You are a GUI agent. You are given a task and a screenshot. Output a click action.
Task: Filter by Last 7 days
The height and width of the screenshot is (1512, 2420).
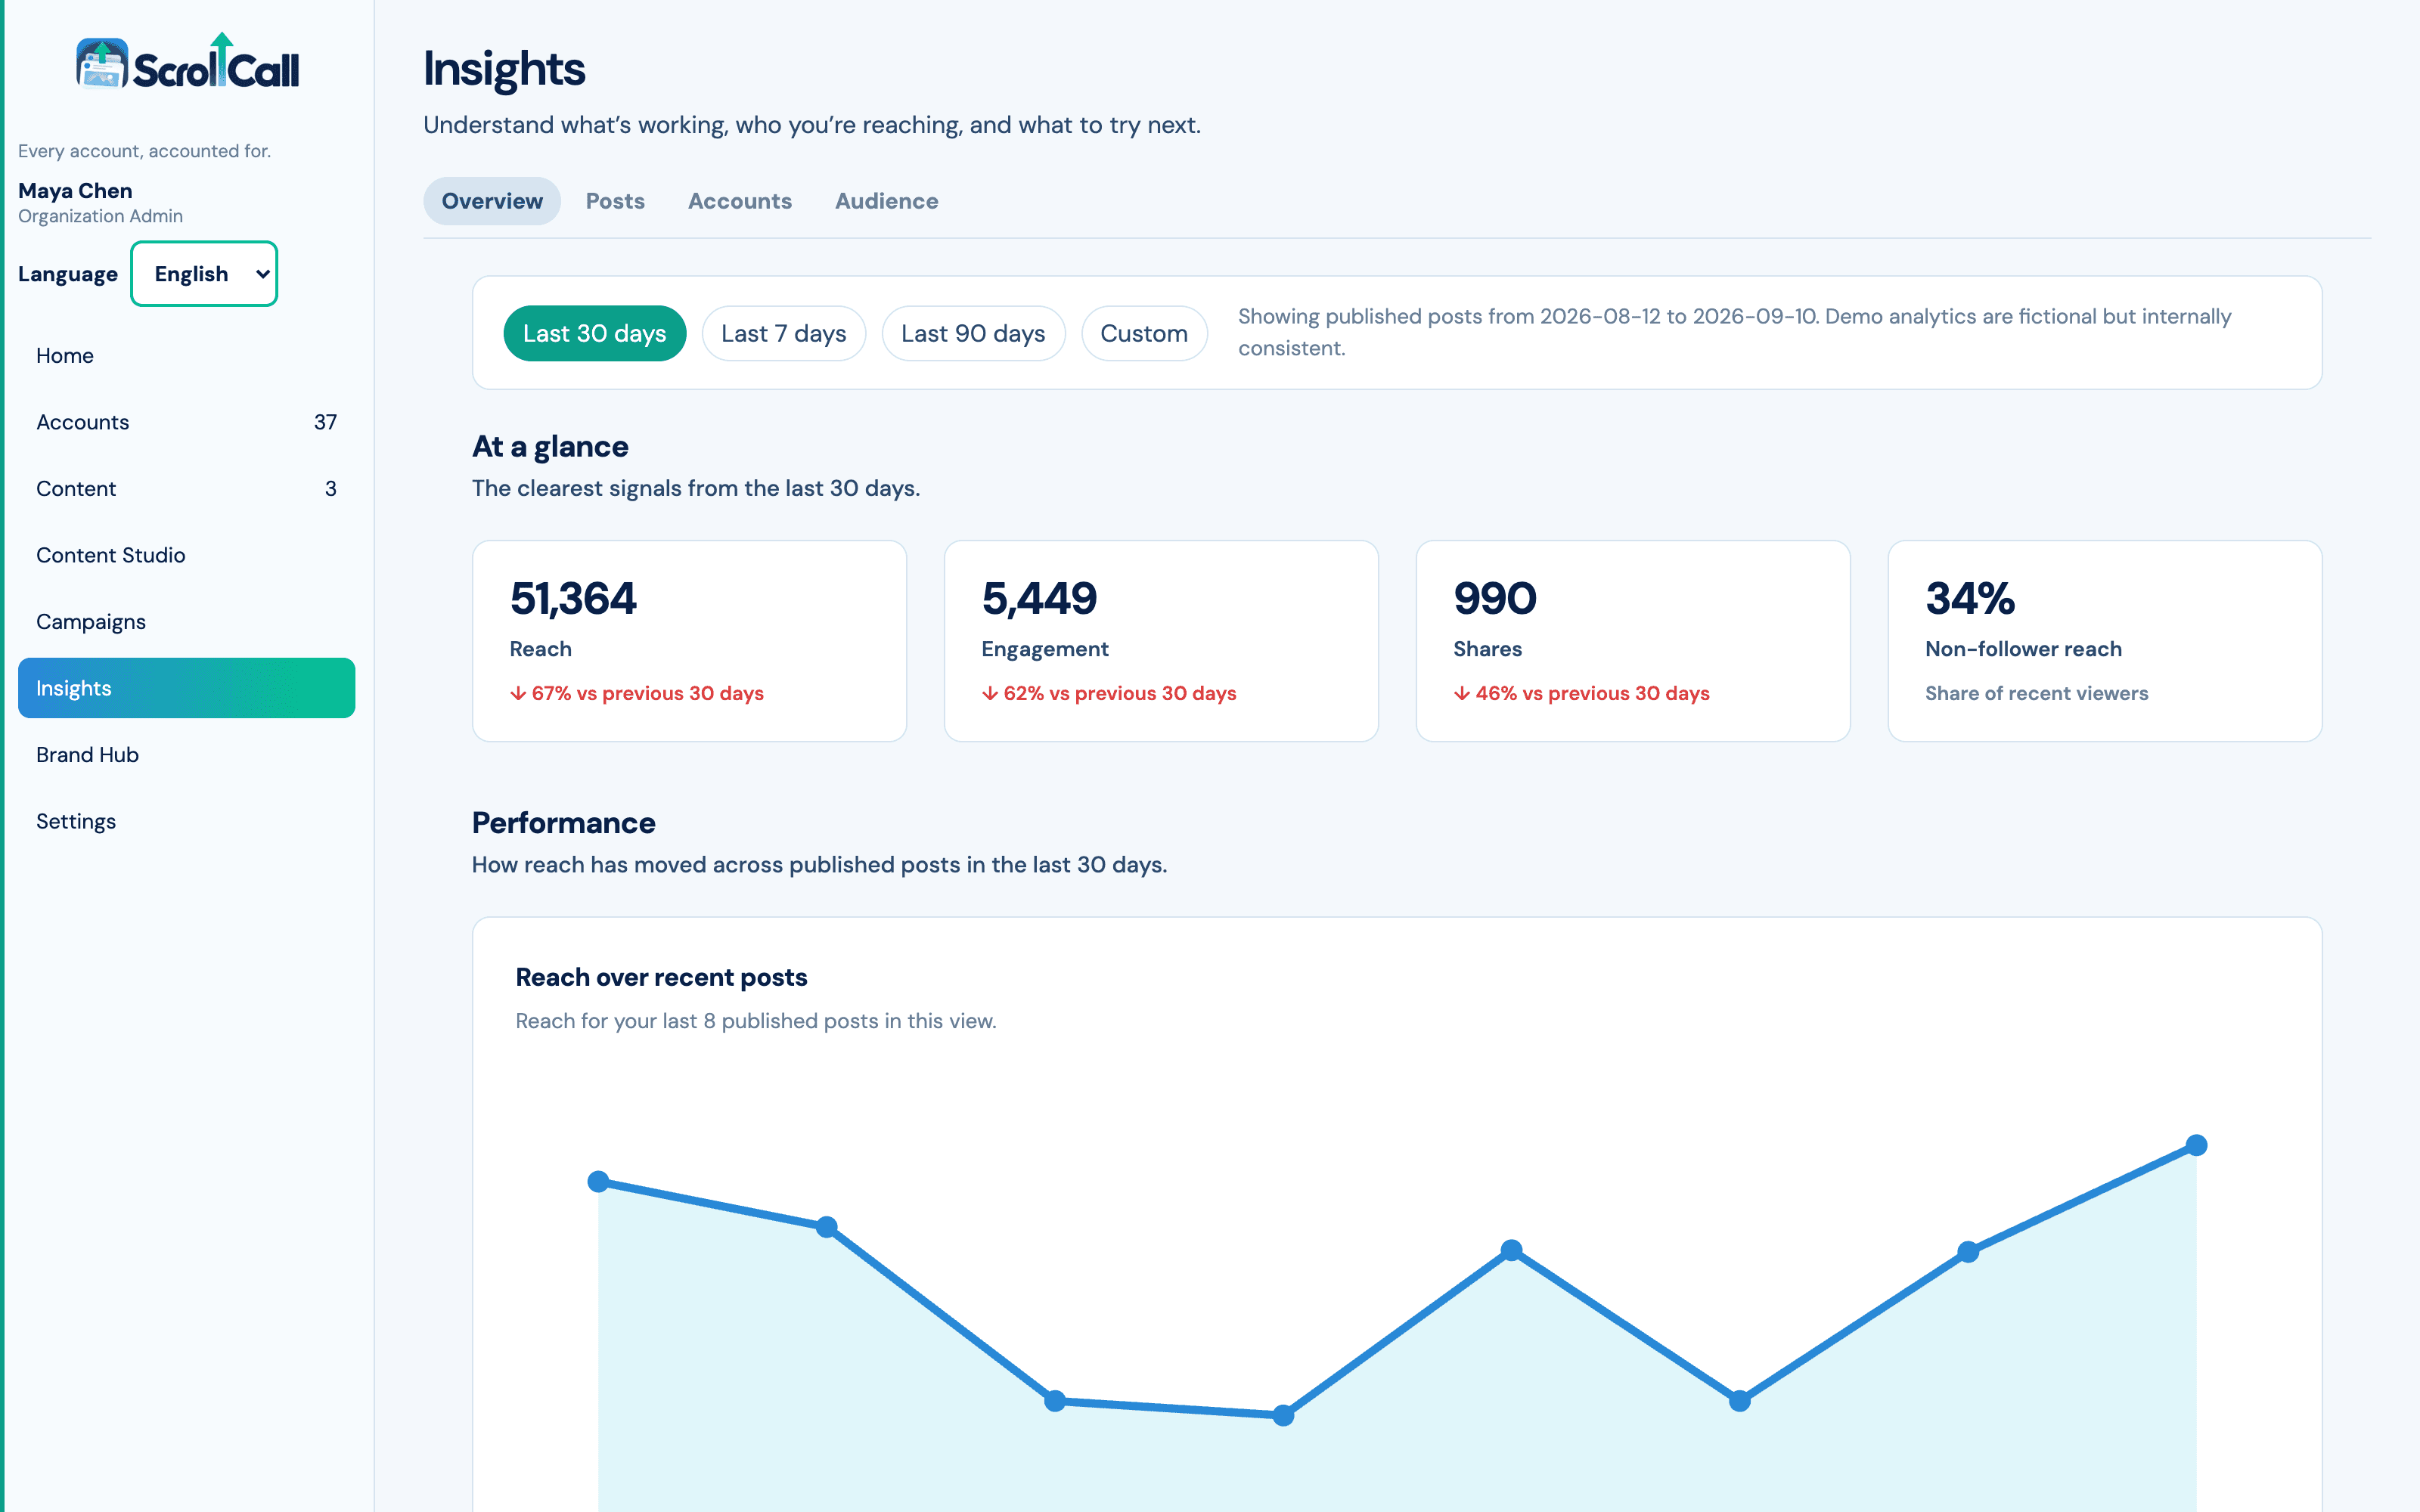click(x=784, y=333)
